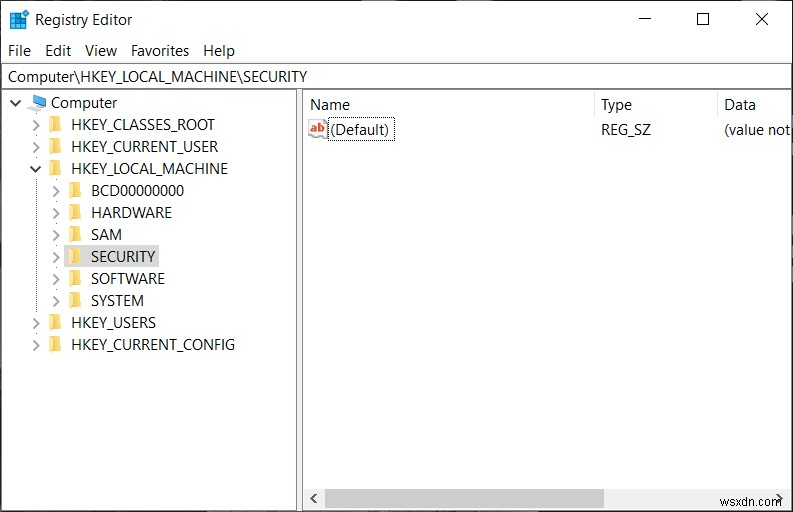Select the SAM key label
Screen dimensions: 793x512
click(x=106, y=235)
